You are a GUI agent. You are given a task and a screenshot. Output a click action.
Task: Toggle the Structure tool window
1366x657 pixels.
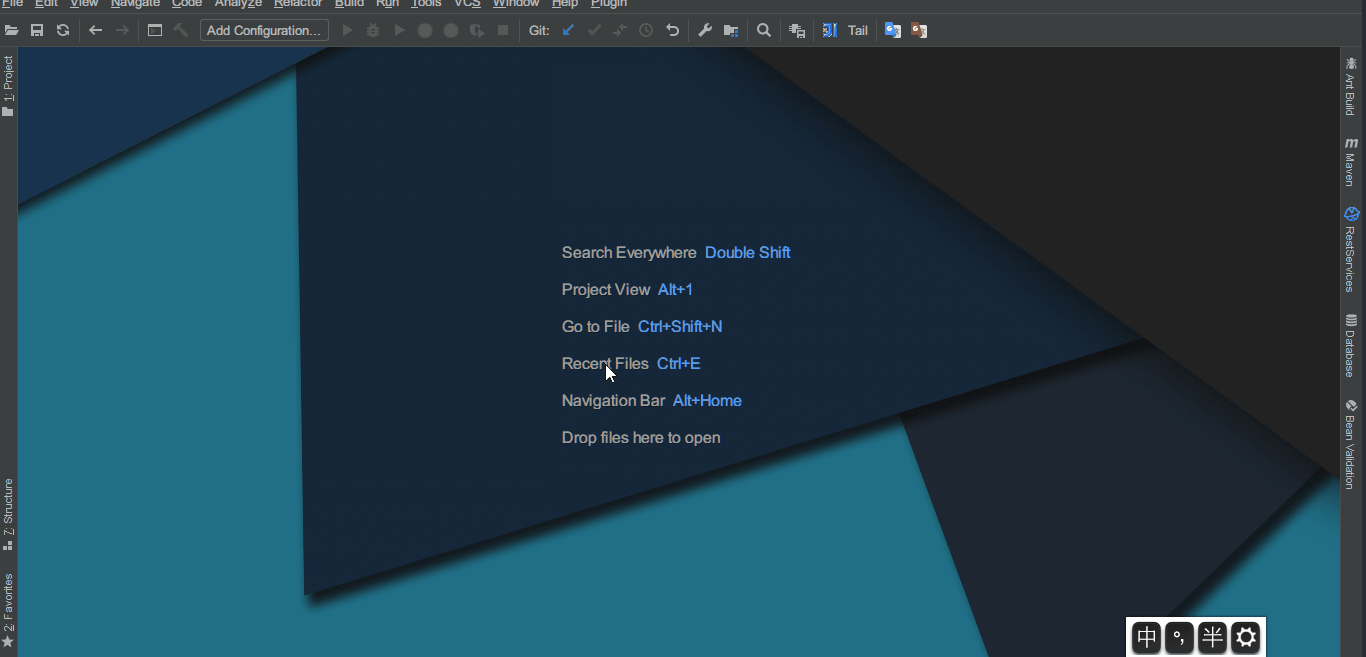click(x=8, y=514)
